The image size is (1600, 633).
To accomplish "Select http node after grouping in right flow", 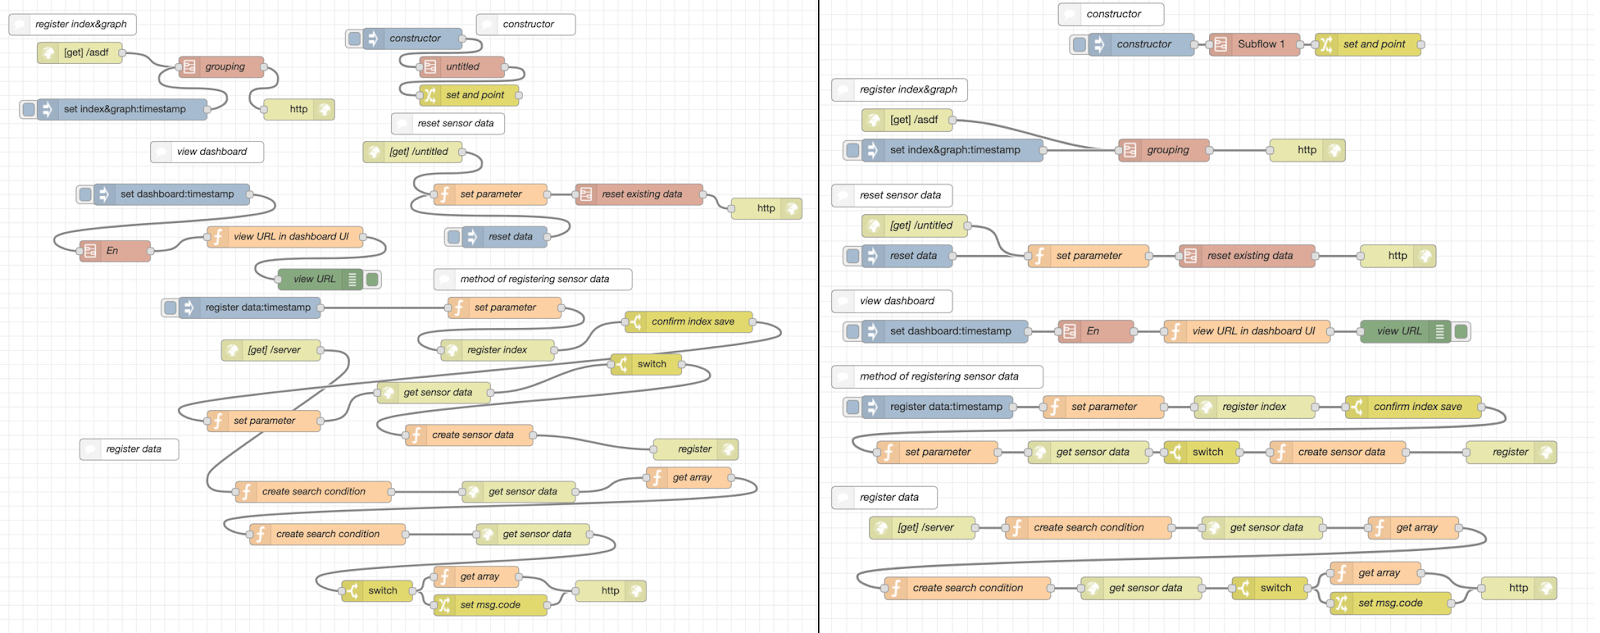I will click(1307, 150).
